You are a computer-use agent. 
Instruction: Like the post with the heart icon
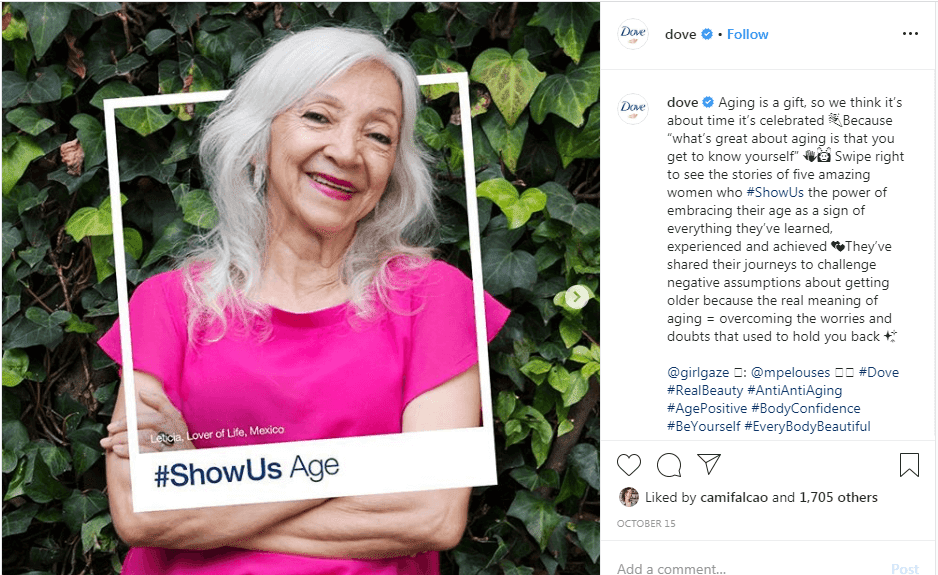tap(629, 465)
